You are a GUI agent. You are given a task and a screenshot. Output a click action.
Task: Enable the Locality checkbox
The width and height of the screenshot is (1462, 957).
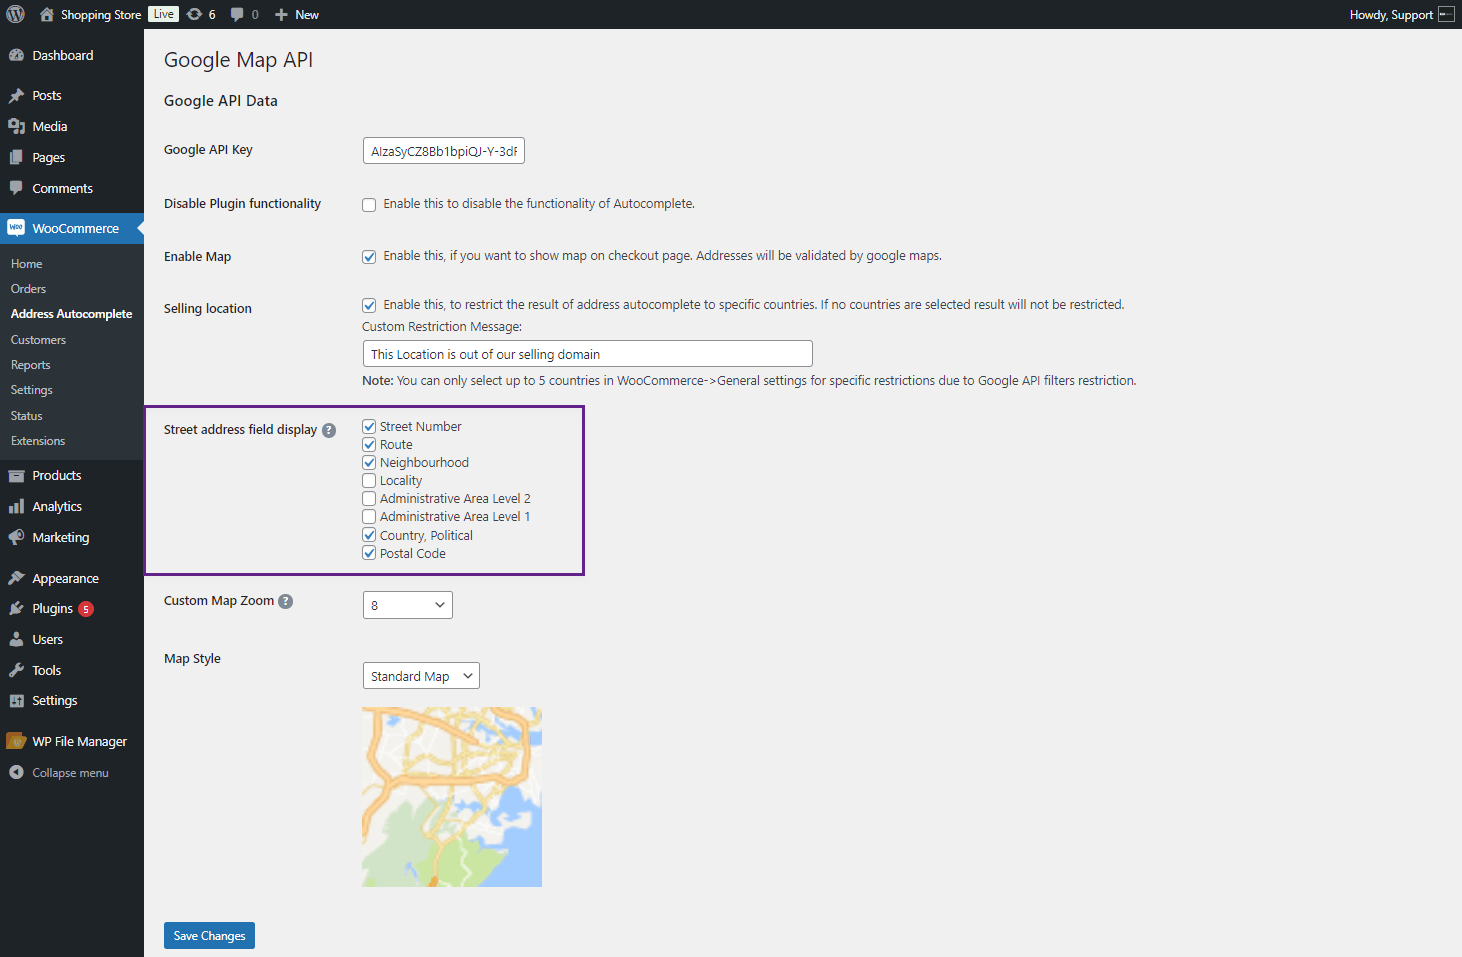coord(369,480)
